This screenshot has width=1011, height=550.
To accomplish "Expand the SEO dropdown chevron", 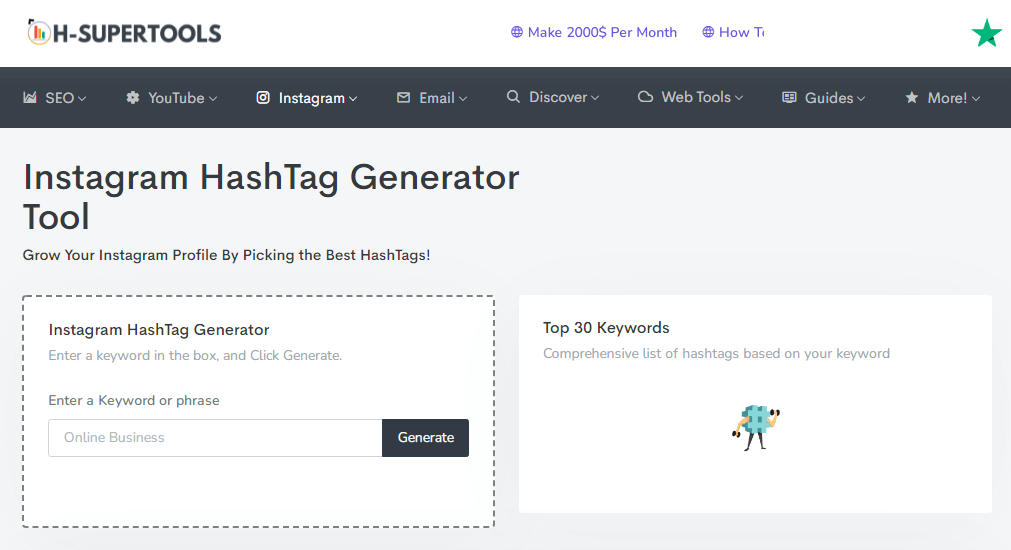I will point(82,98).
